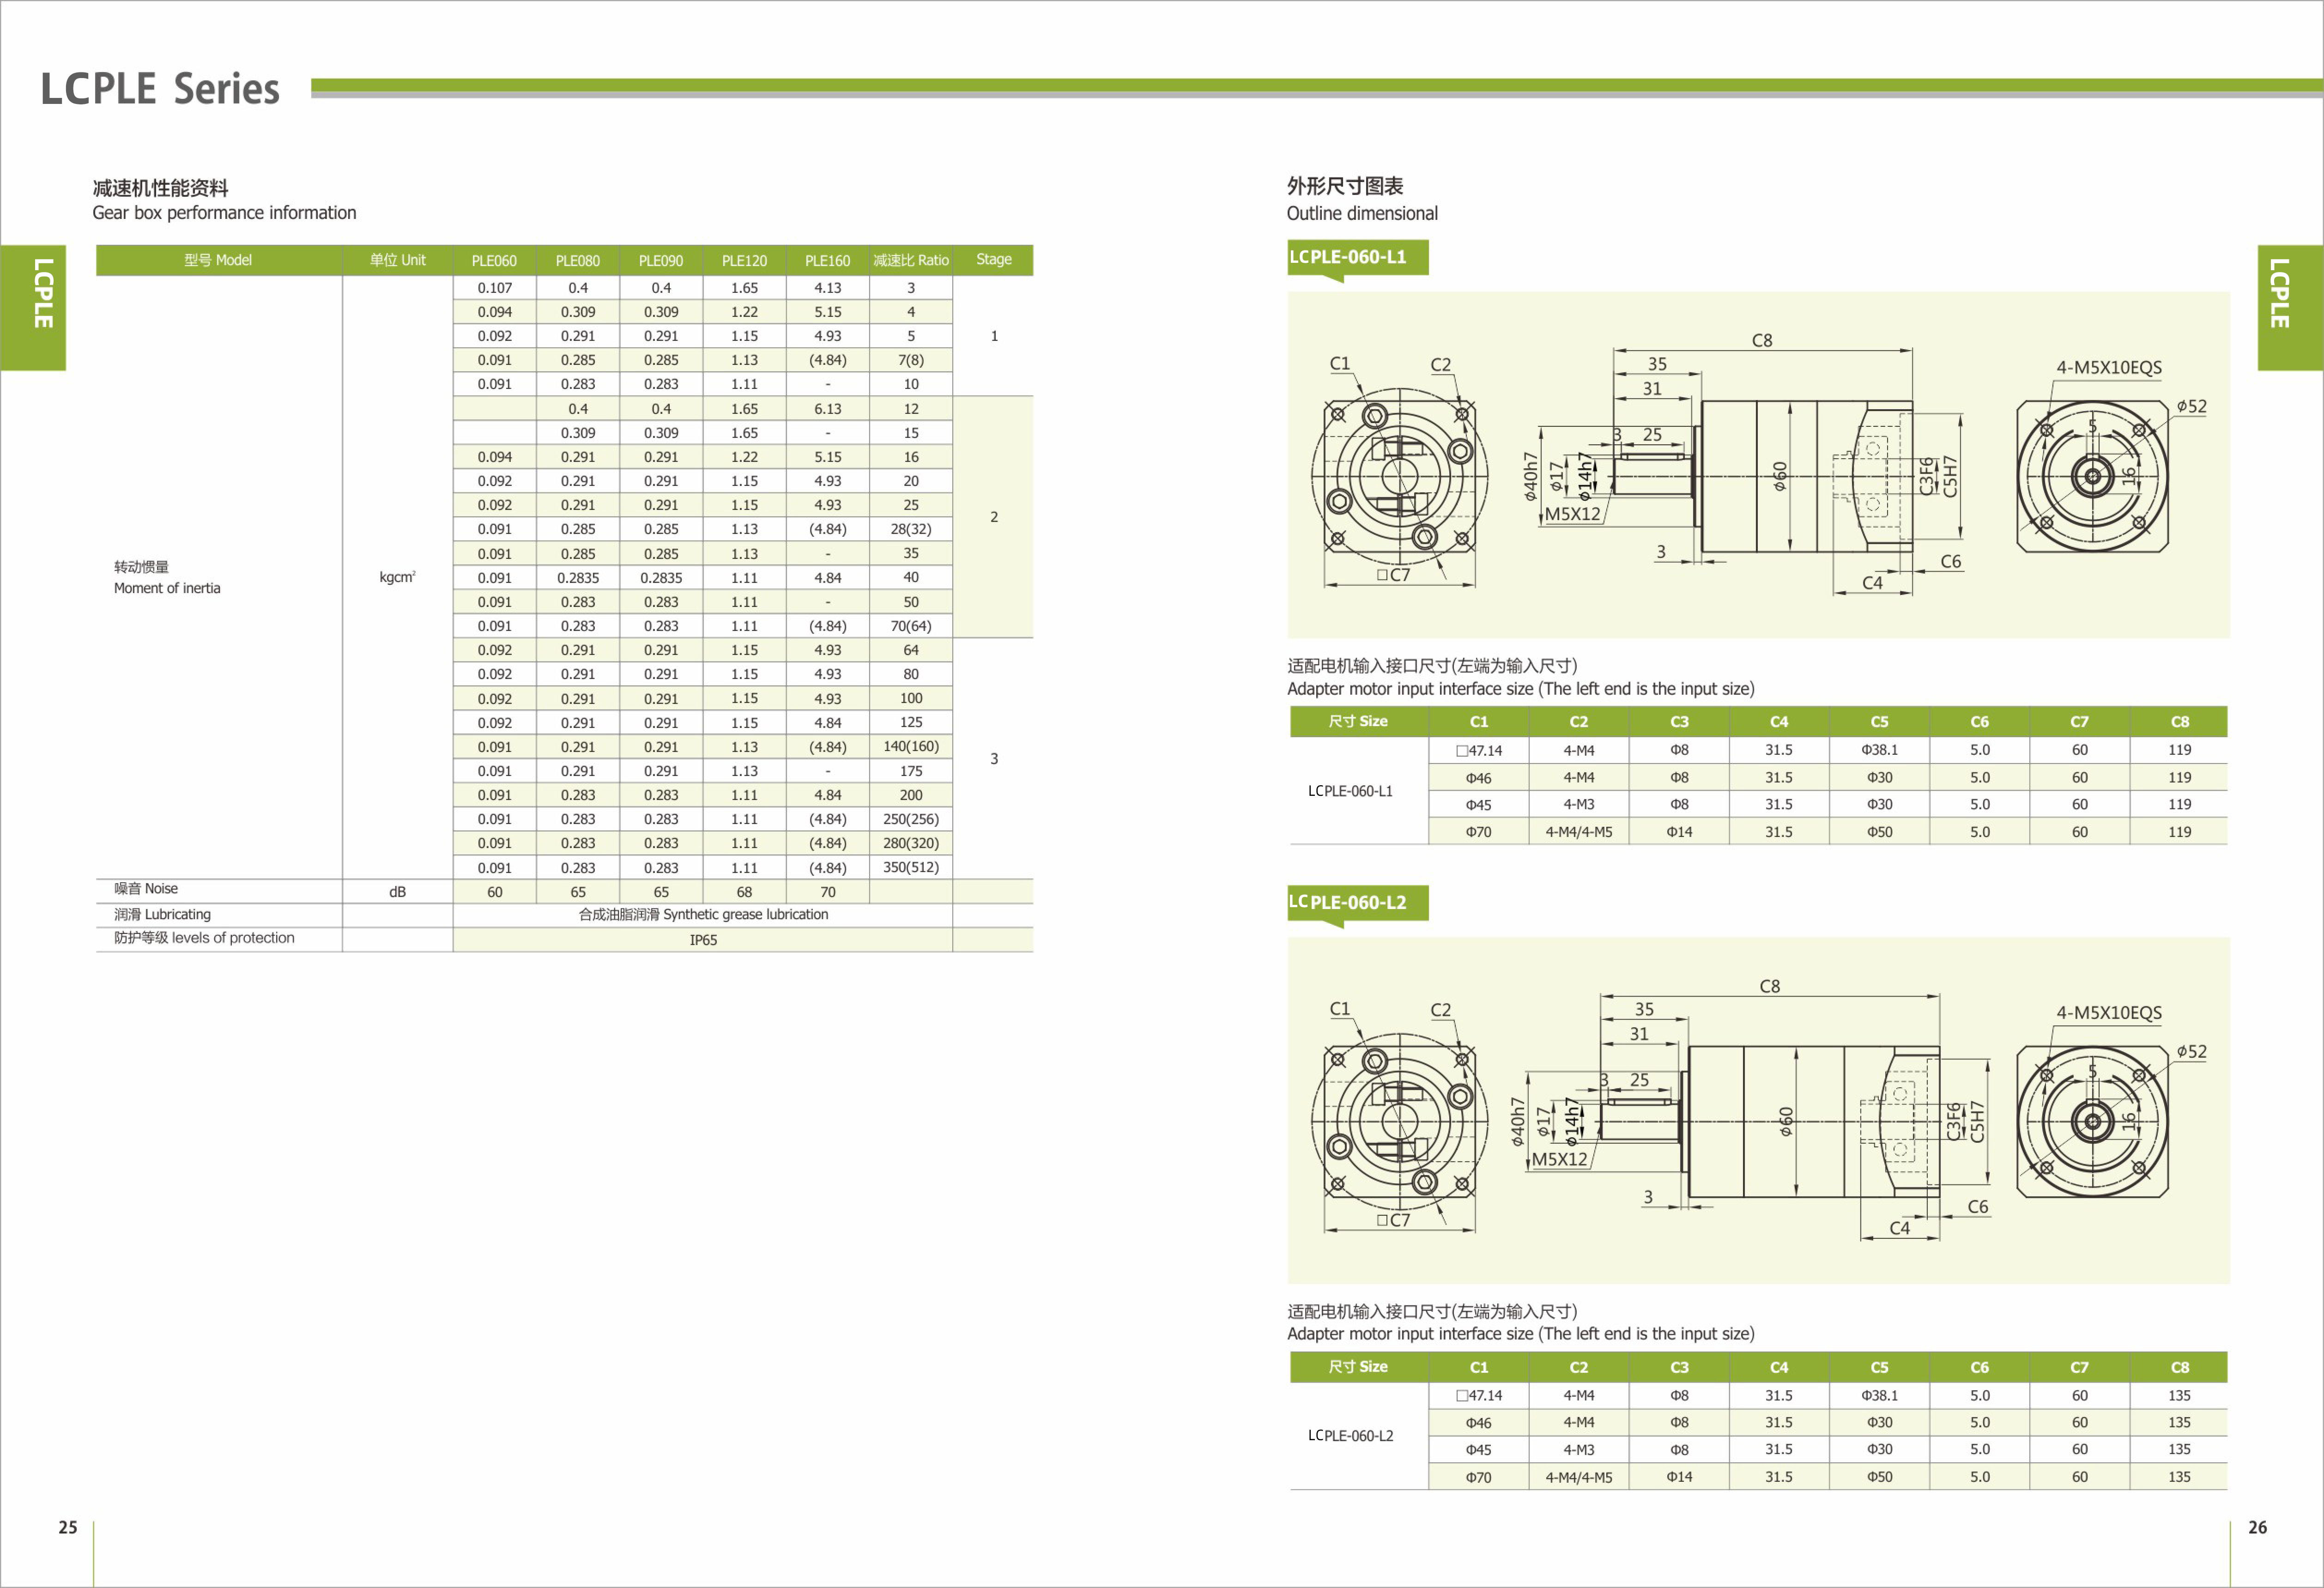Click the PLE160 column header
The image size is (2324, 1588).
[x=827, y=260]
